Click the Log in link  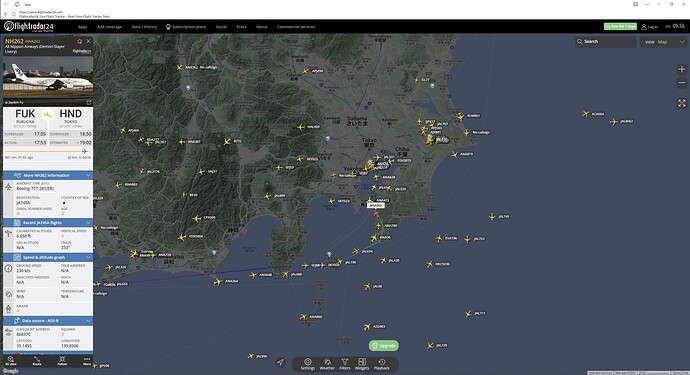point(650,27)
